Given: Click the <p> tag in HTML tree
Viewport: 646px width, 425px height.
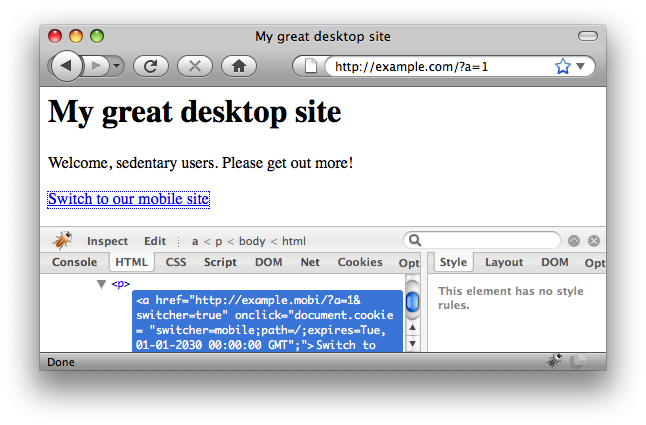Looking at the screenshot, I should coord(121,284).
